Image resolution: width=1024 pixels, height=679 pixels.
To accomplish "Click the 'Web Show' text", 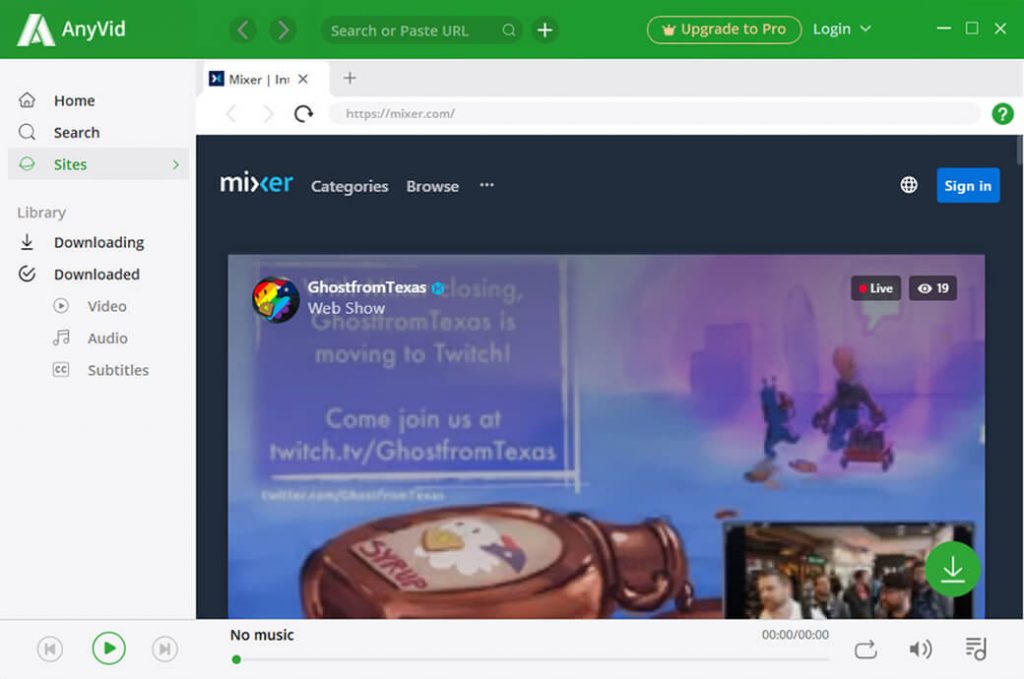I will click(346, 308).
